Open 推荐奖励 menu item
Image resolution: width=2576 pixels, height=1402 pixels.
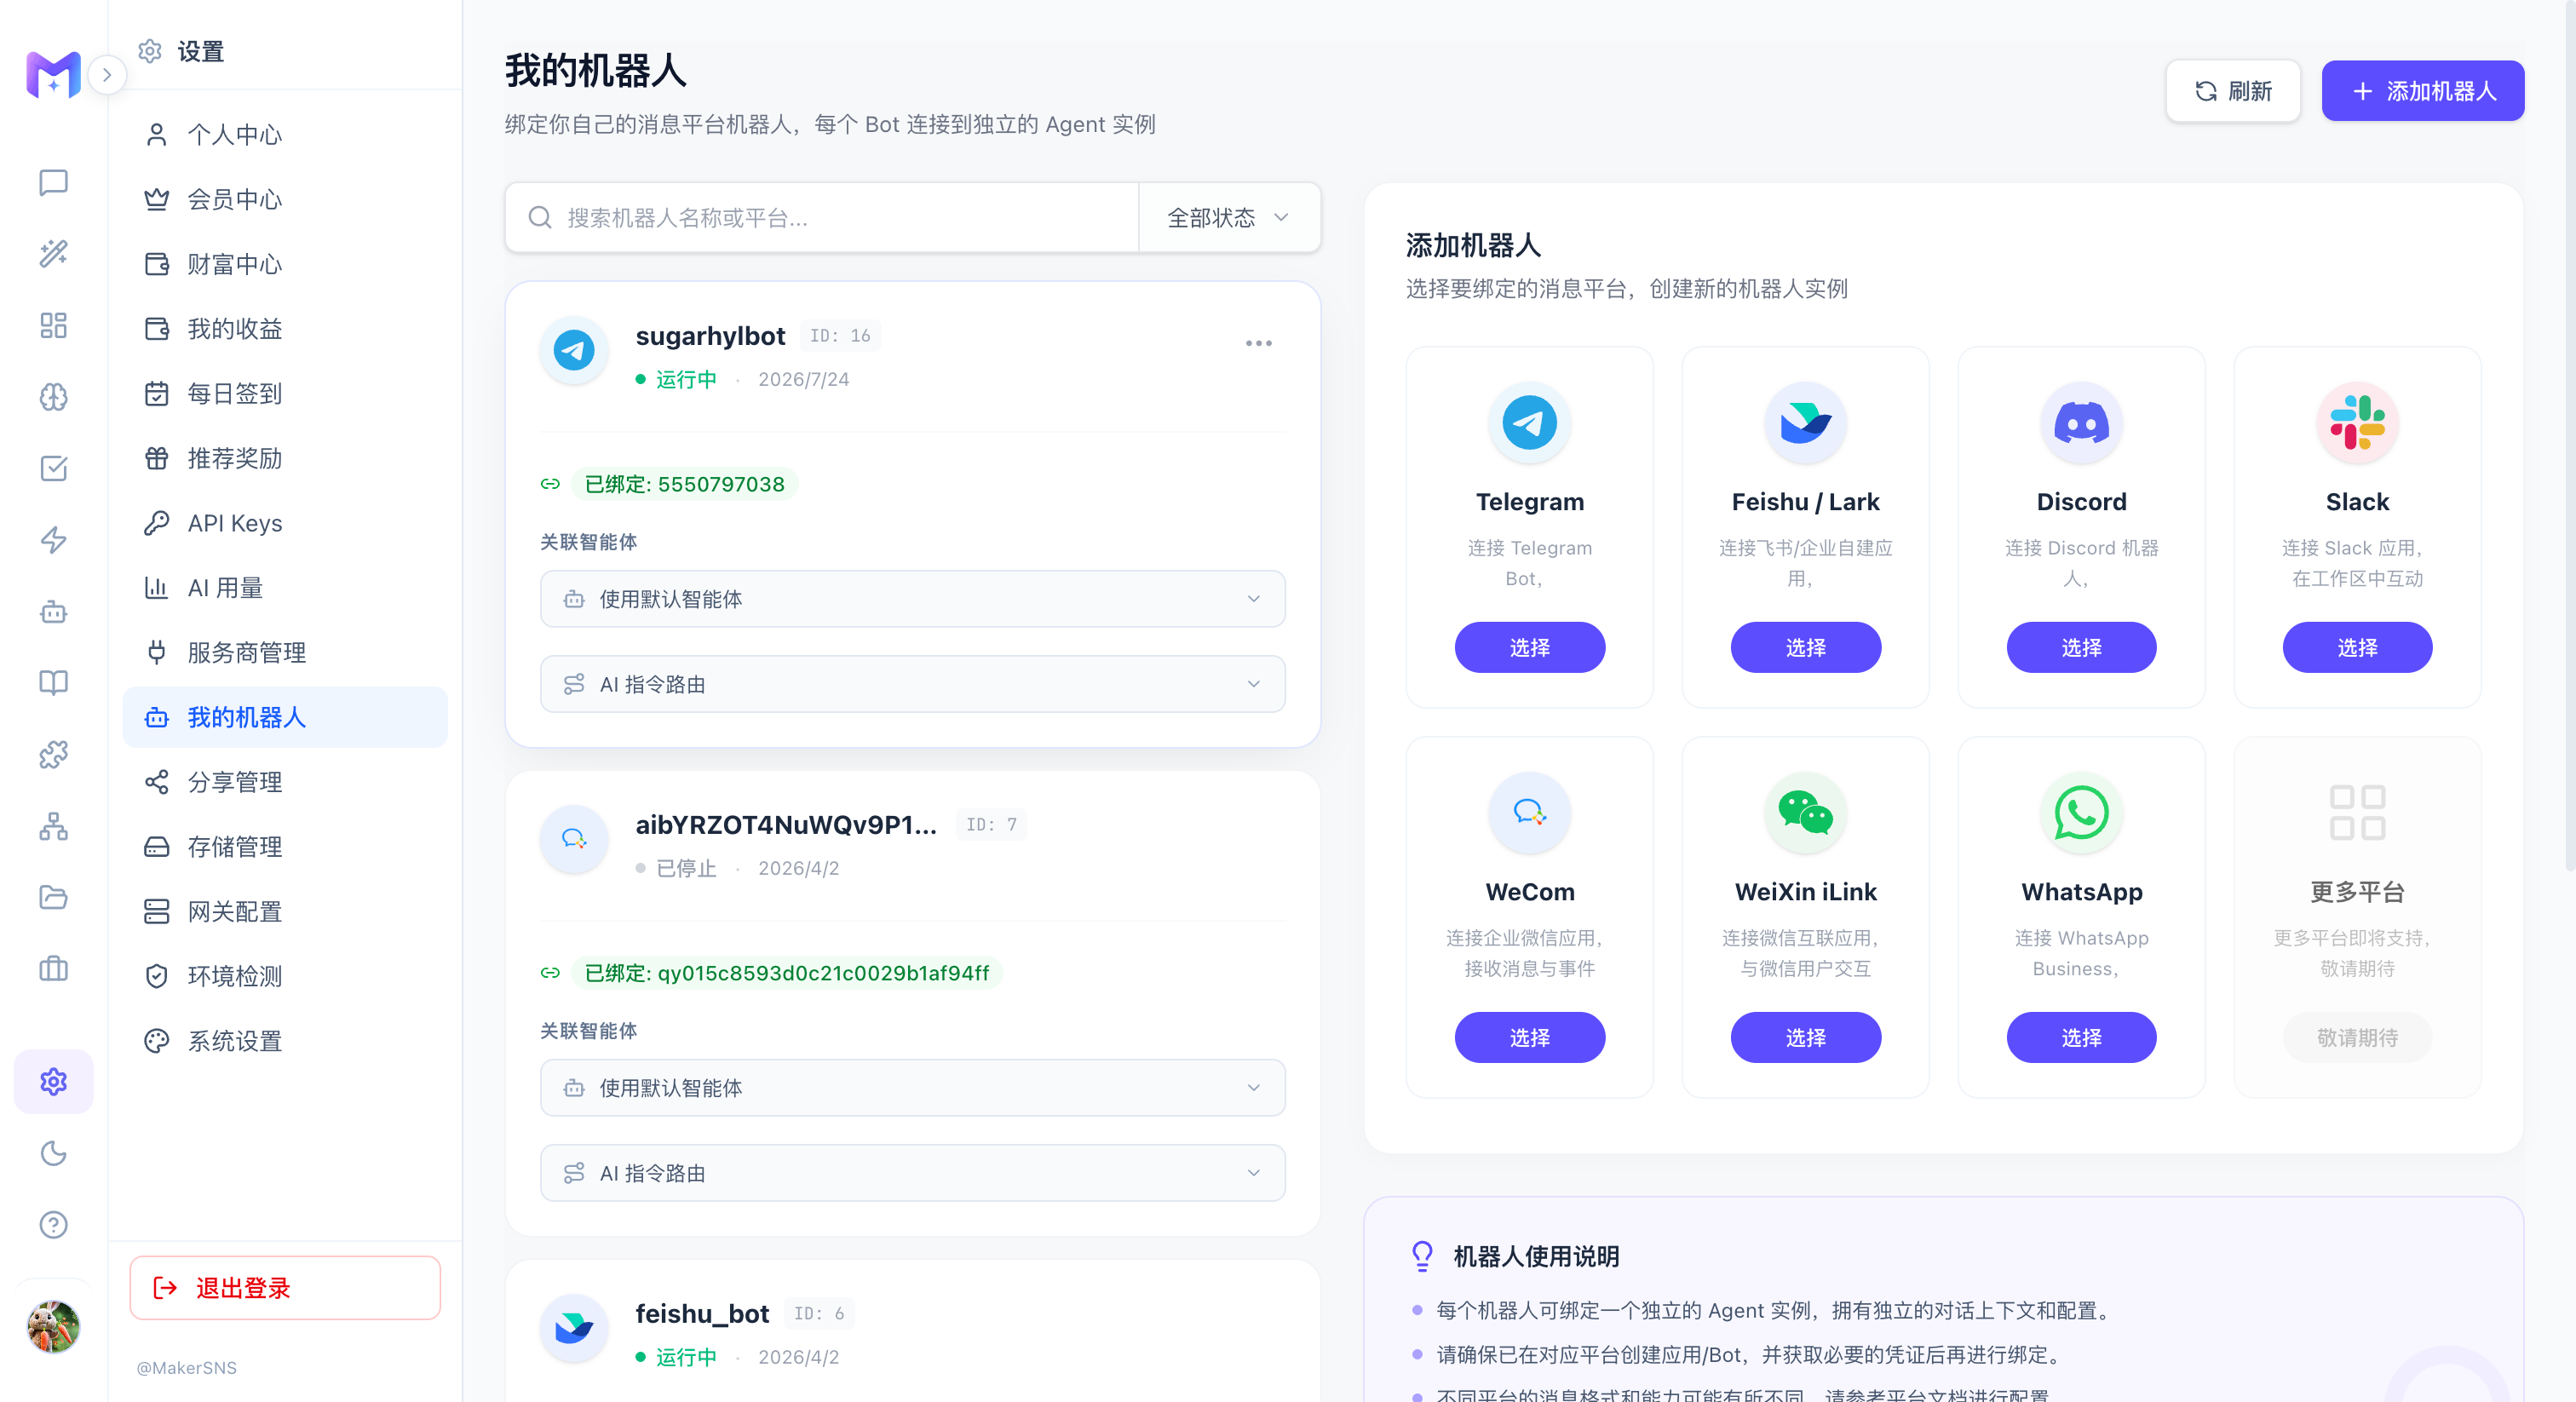tap(285, 459)
